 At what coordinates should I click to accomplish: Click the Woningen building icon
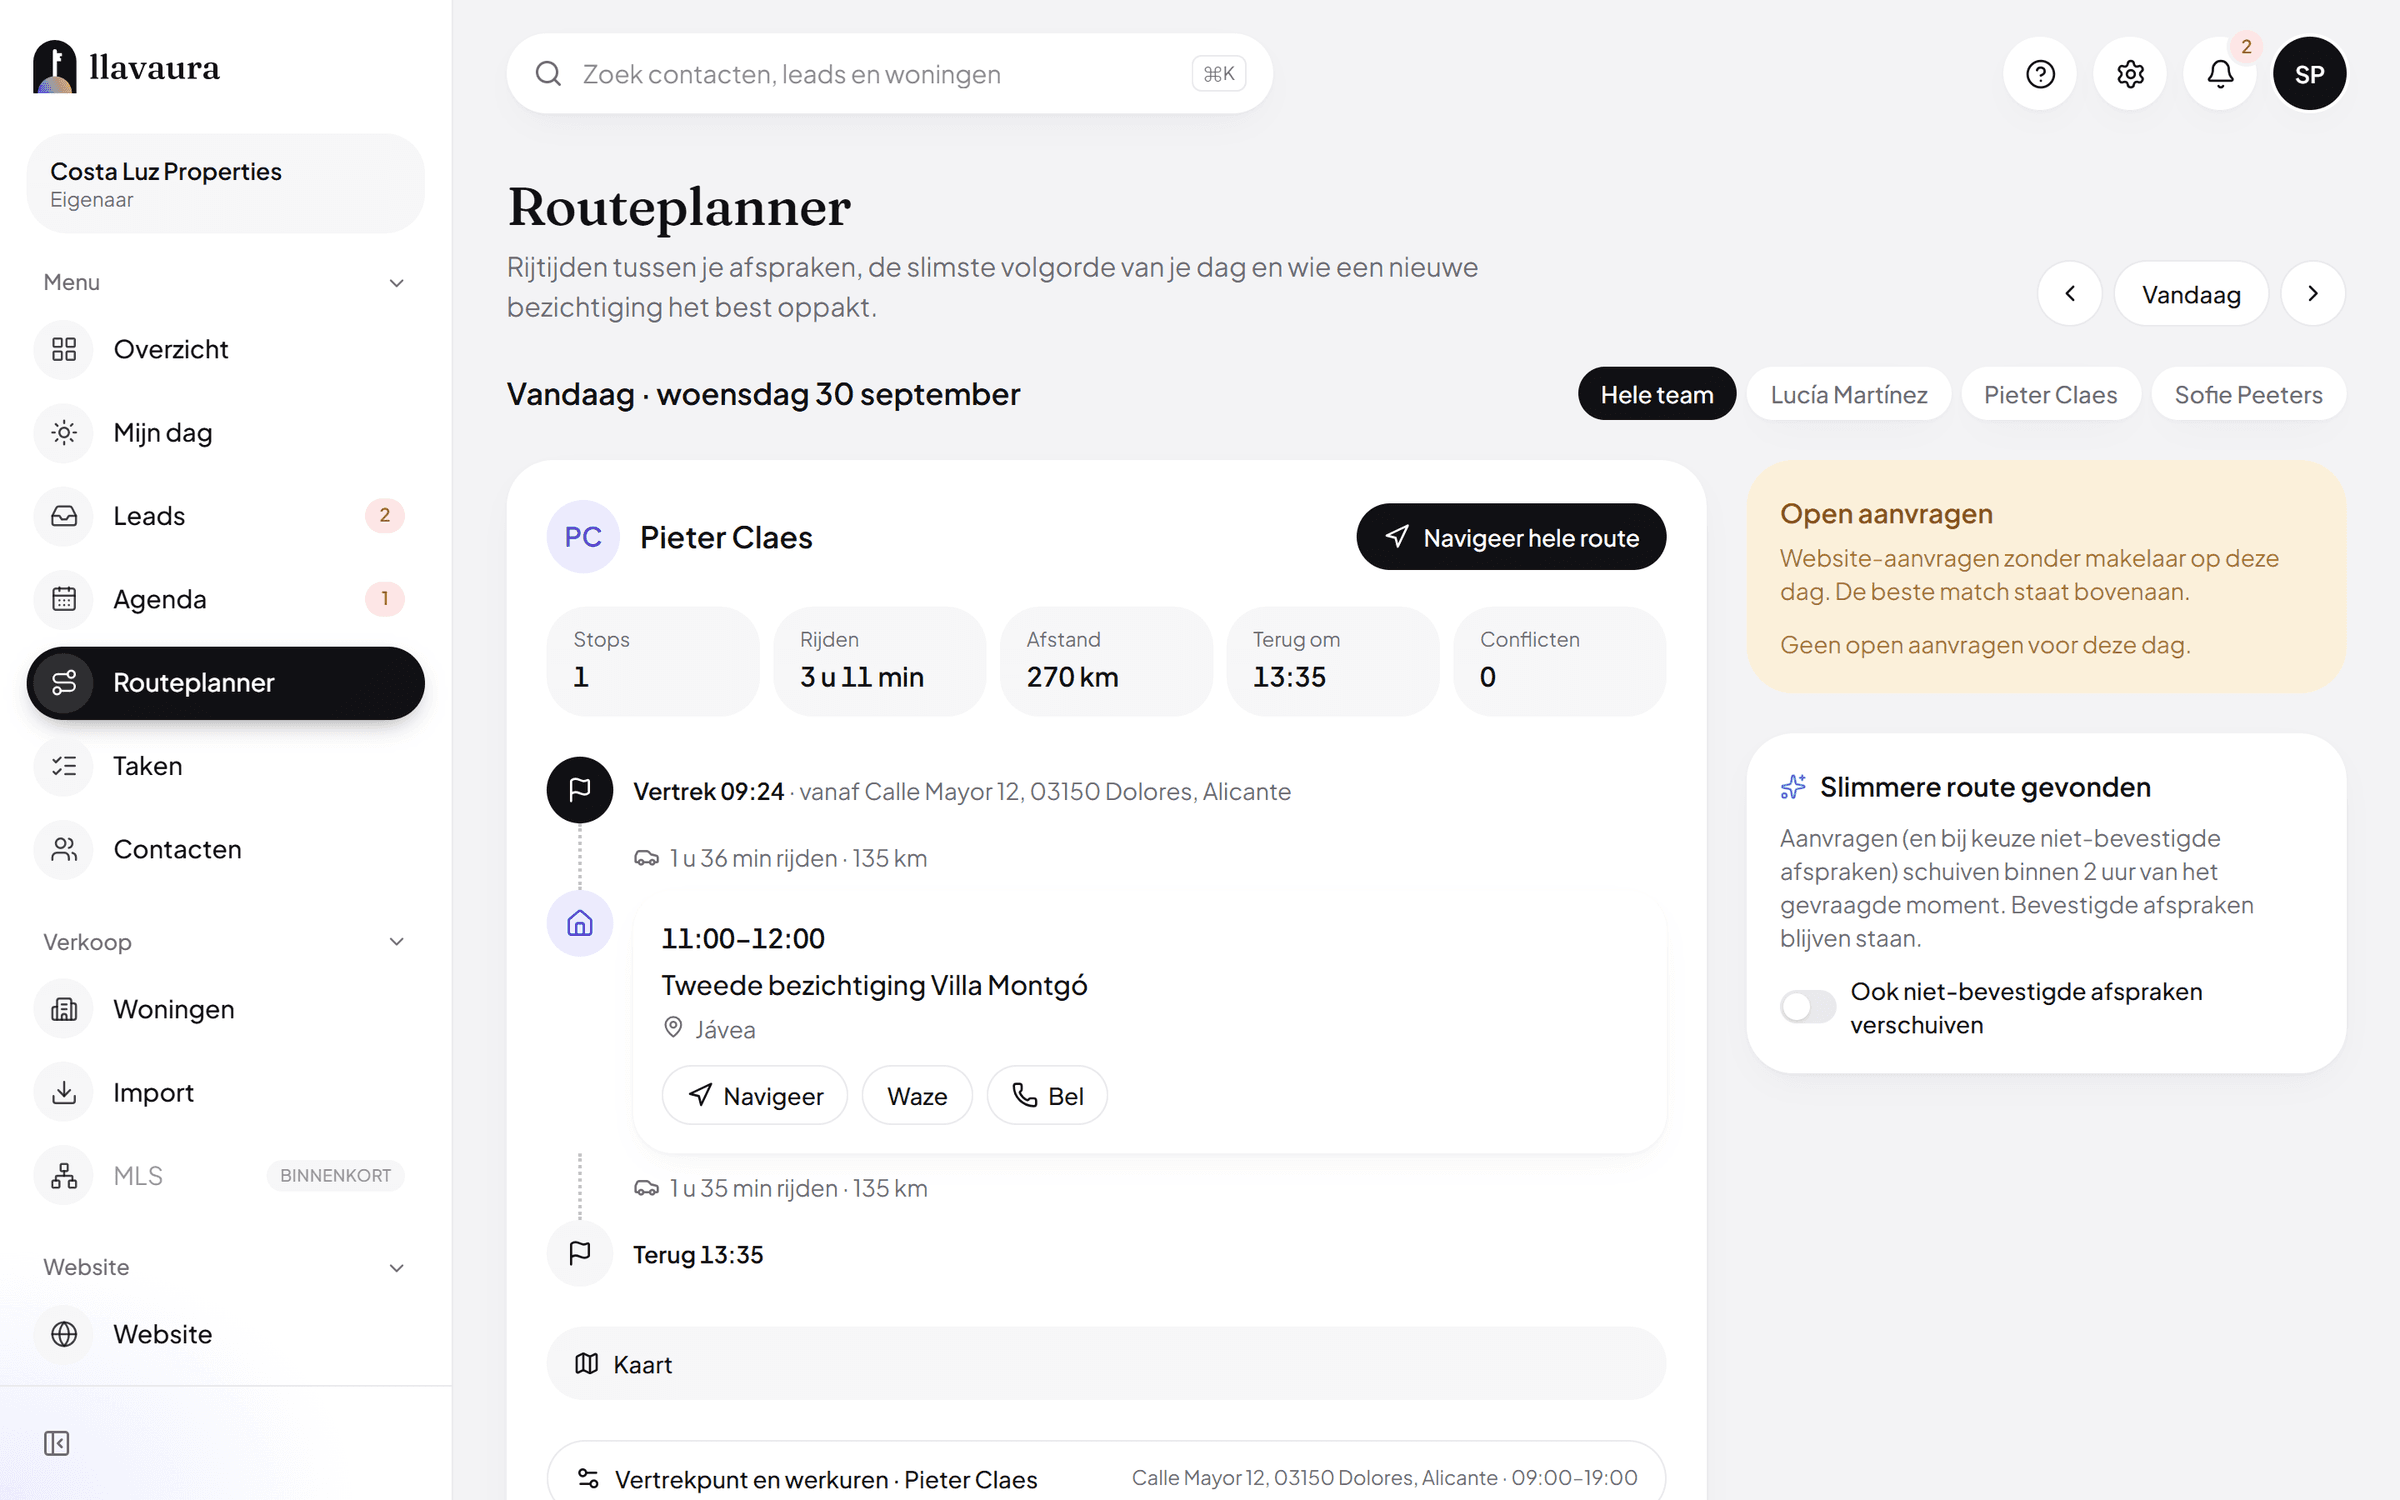coord(64,1009)
